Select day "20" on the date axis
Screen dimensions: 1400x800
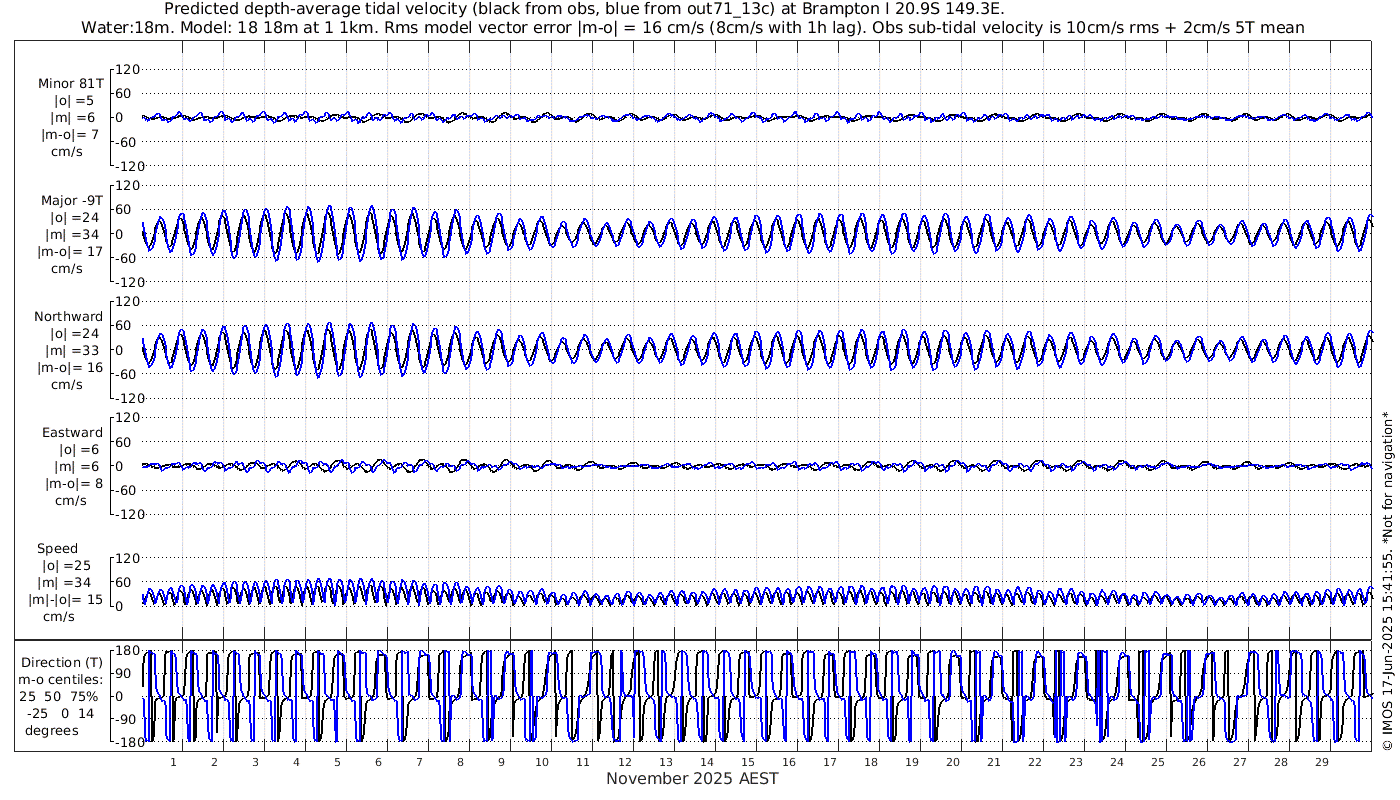tap(952, 761)
